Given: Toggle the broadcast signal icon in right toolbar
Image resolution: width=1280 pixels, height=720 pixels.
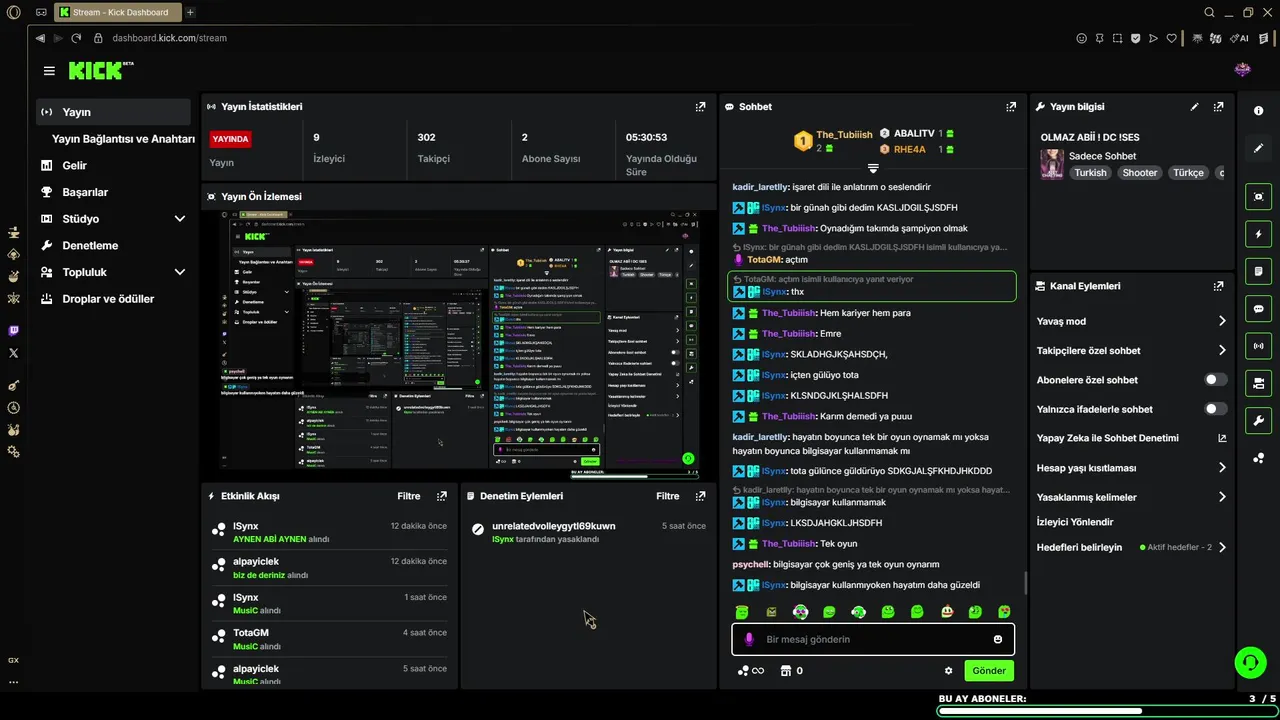Looking at the screenshot, I should [x=1258, y=346].
